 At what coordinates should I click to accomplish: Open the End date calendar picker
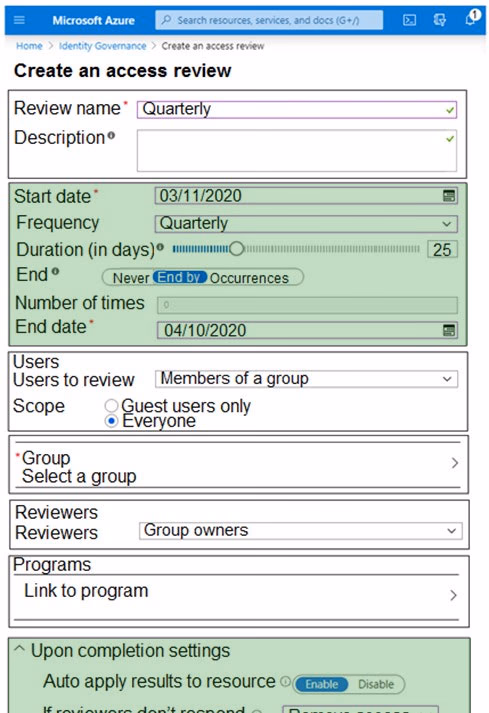(x=449, y=330)
